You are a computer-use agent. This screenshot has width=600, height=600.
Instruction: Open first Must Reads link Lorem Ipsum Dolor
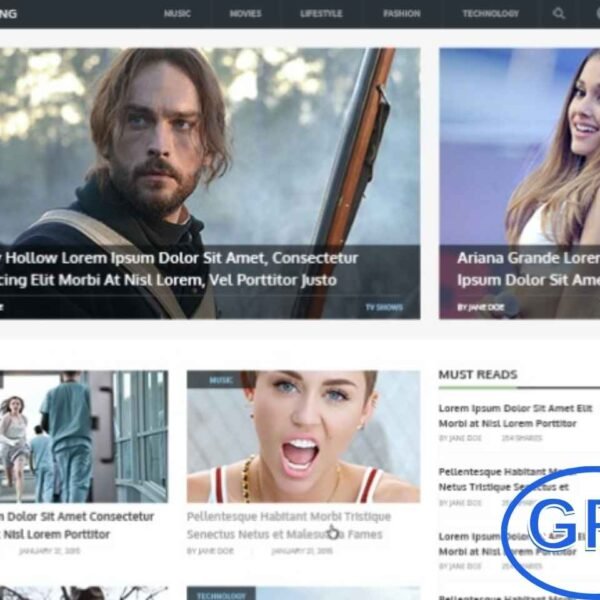[x=515, y=416]
